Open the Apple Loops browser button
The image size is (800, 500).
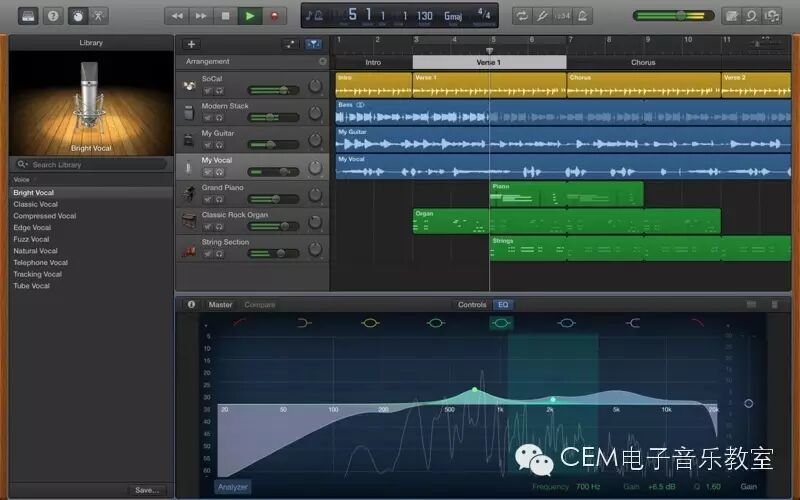[x=752, y=16]
